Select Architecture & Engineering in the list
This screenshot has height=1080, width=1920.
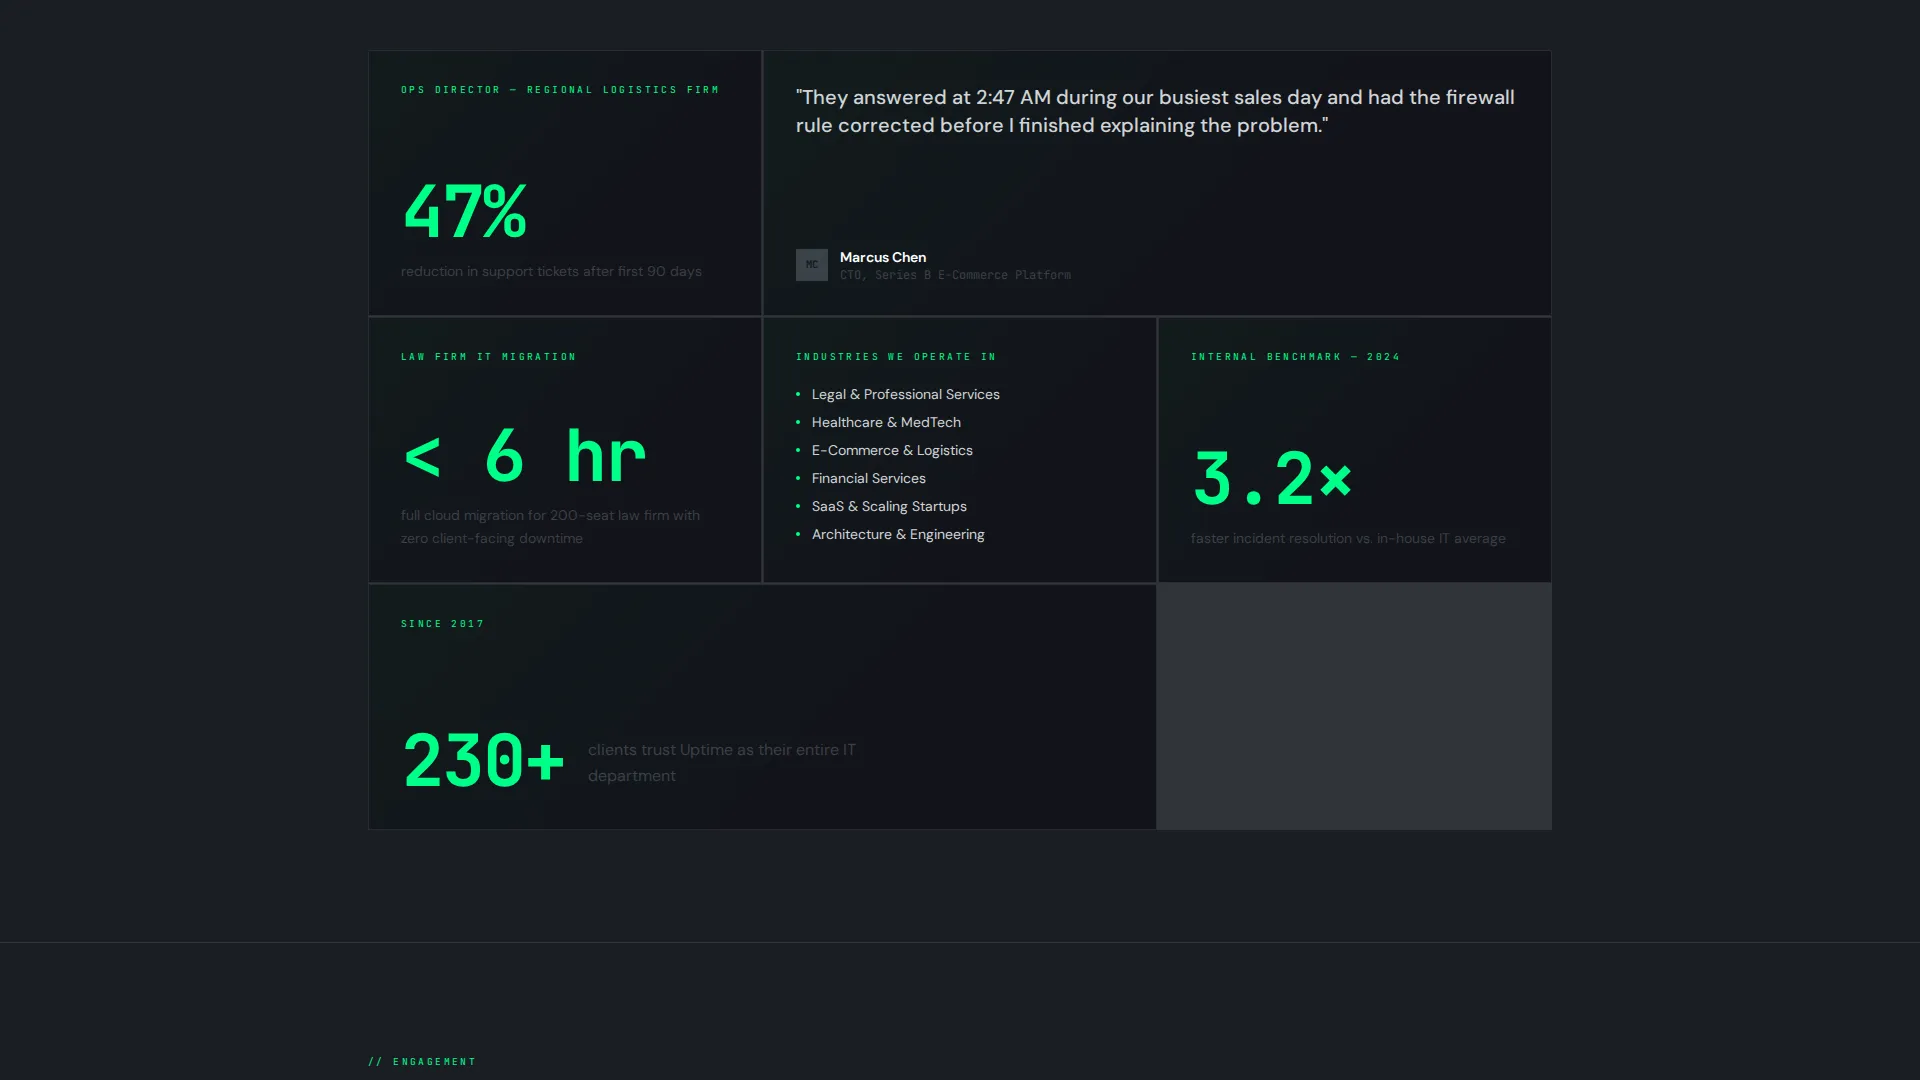pyautogui.click(x=898, y=534)
